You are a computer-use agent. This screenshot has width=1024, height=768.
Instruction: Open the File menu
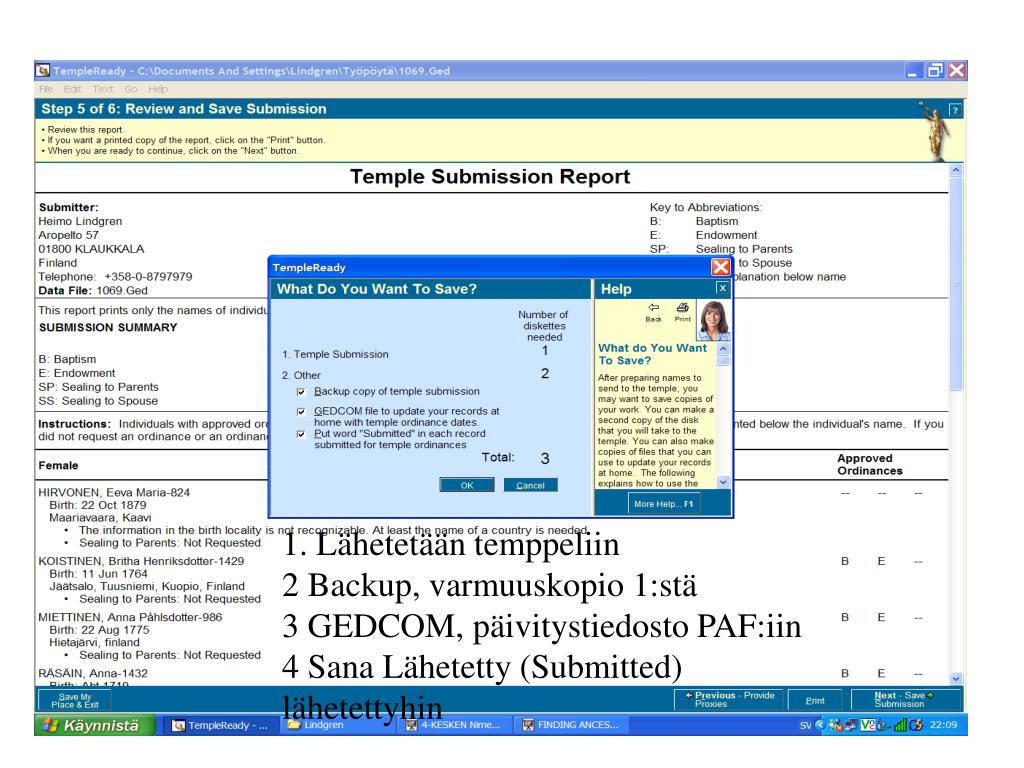46,89
